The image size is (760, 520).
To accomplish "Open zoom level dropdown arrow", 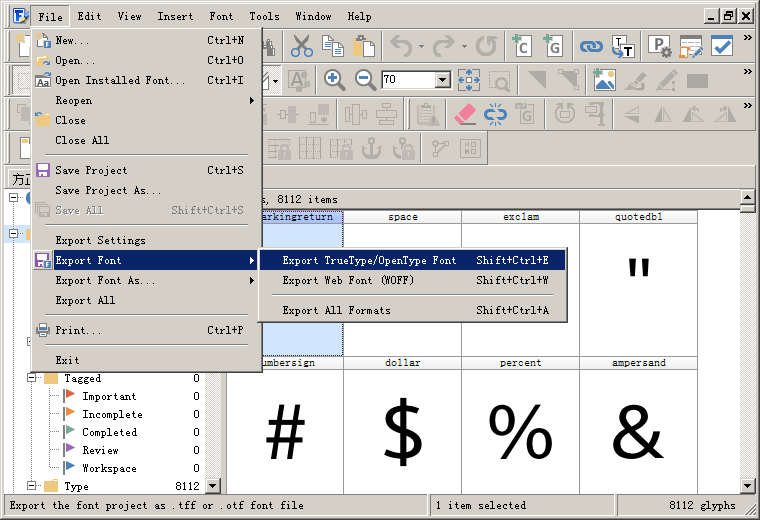I will (442, 80).
